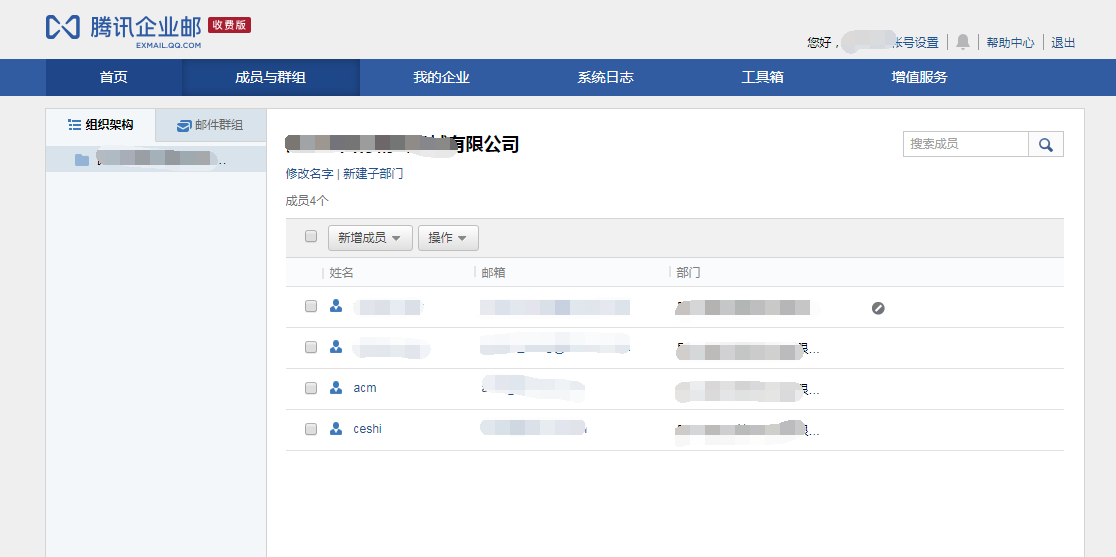Check the checkbox for member ceshi
1116x557 pixels.
(x=311, y=429)
